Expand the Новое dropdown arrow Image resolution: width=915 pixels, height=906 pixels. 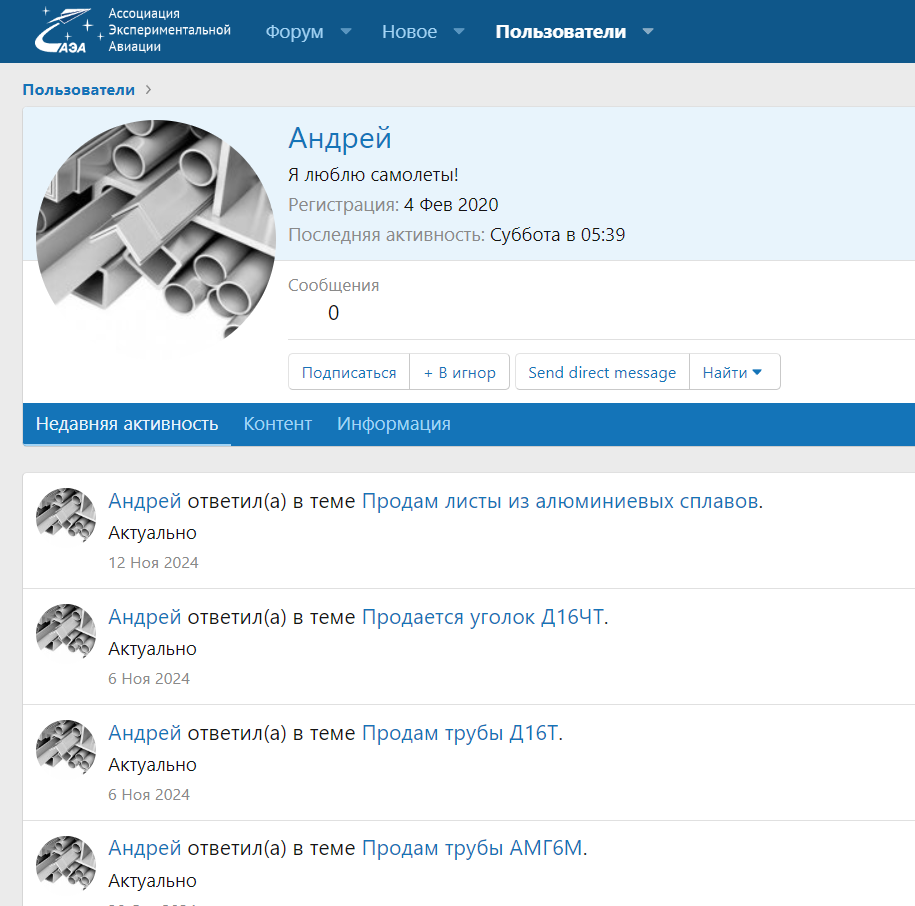[459, 32]
